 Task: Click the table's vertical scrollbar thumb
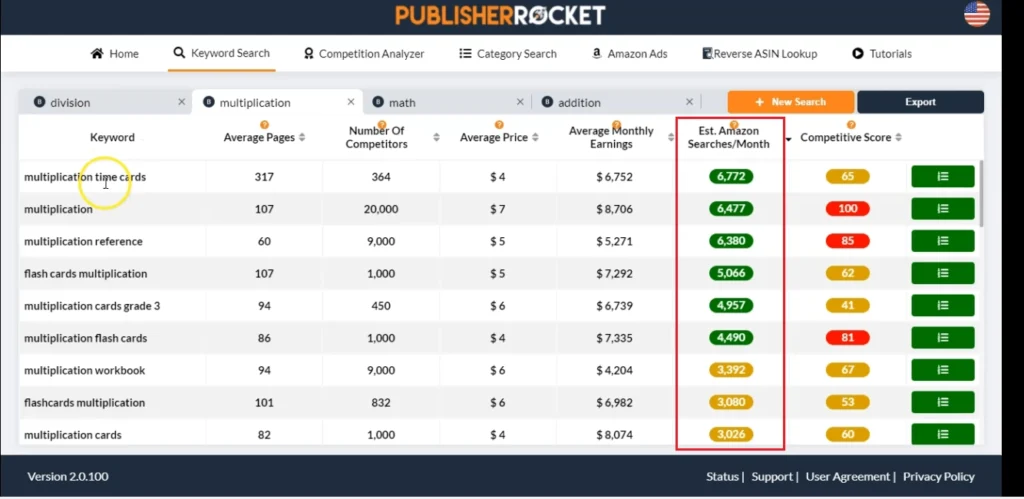(982, 194)
